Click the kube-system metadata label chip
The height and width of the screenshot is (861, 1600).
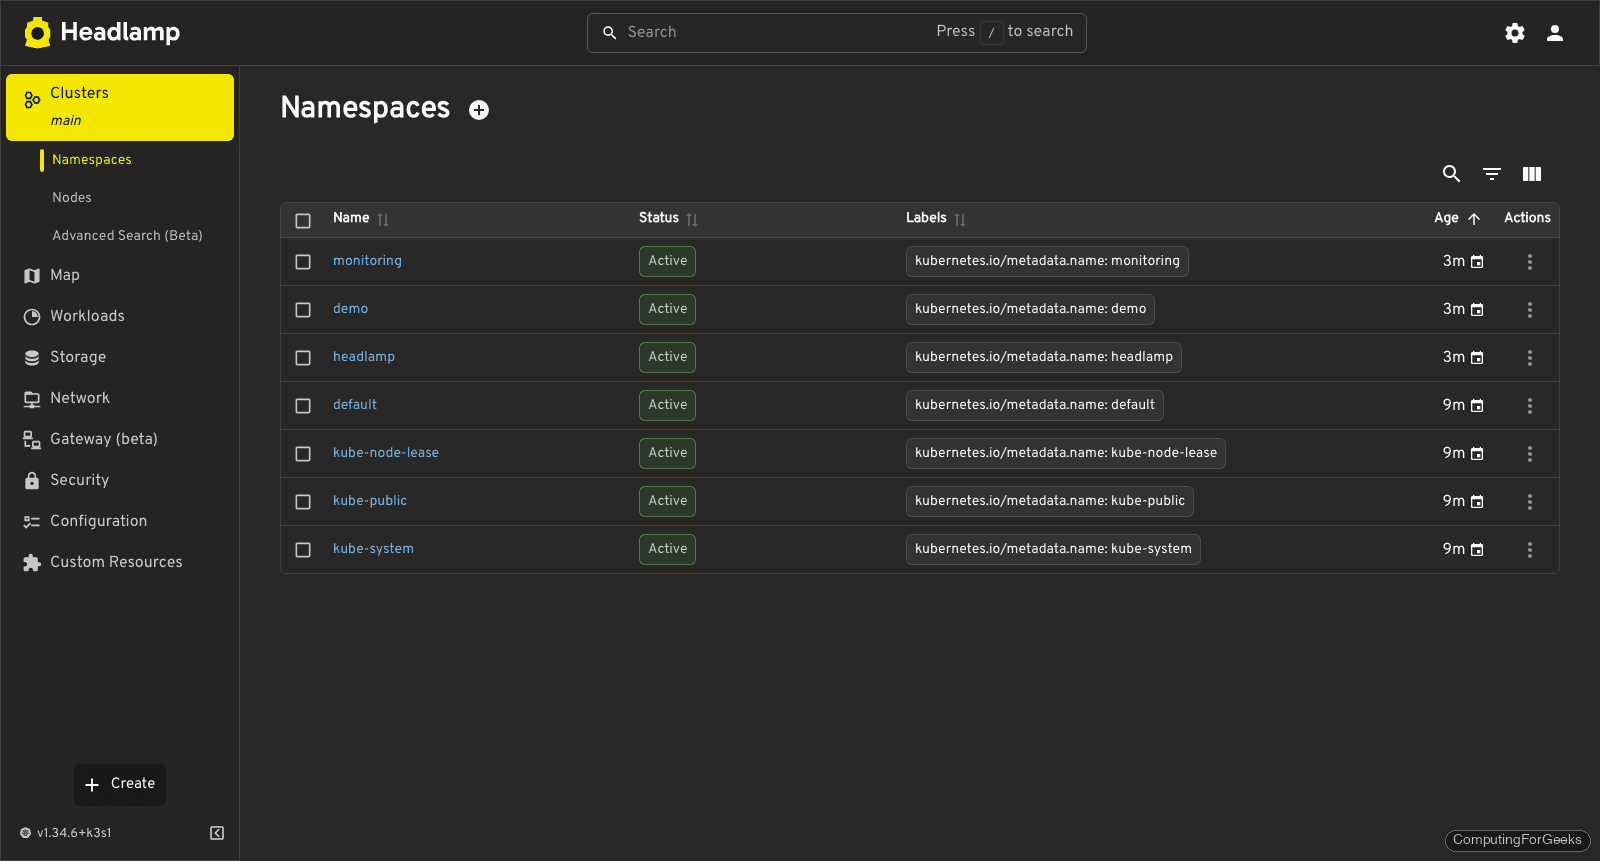pyautogui.click(x=1053, y=549)
